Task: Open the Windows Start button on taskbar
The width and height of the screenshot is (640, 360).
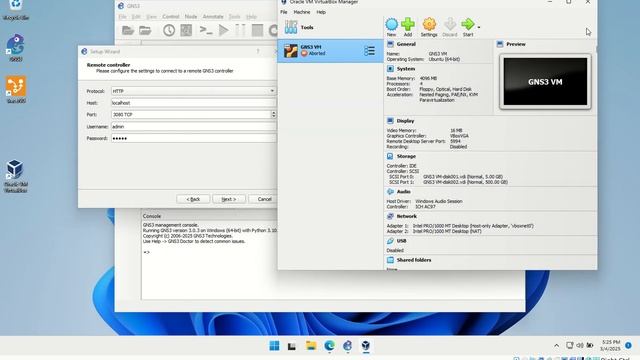Action: (x=274, y=346)
